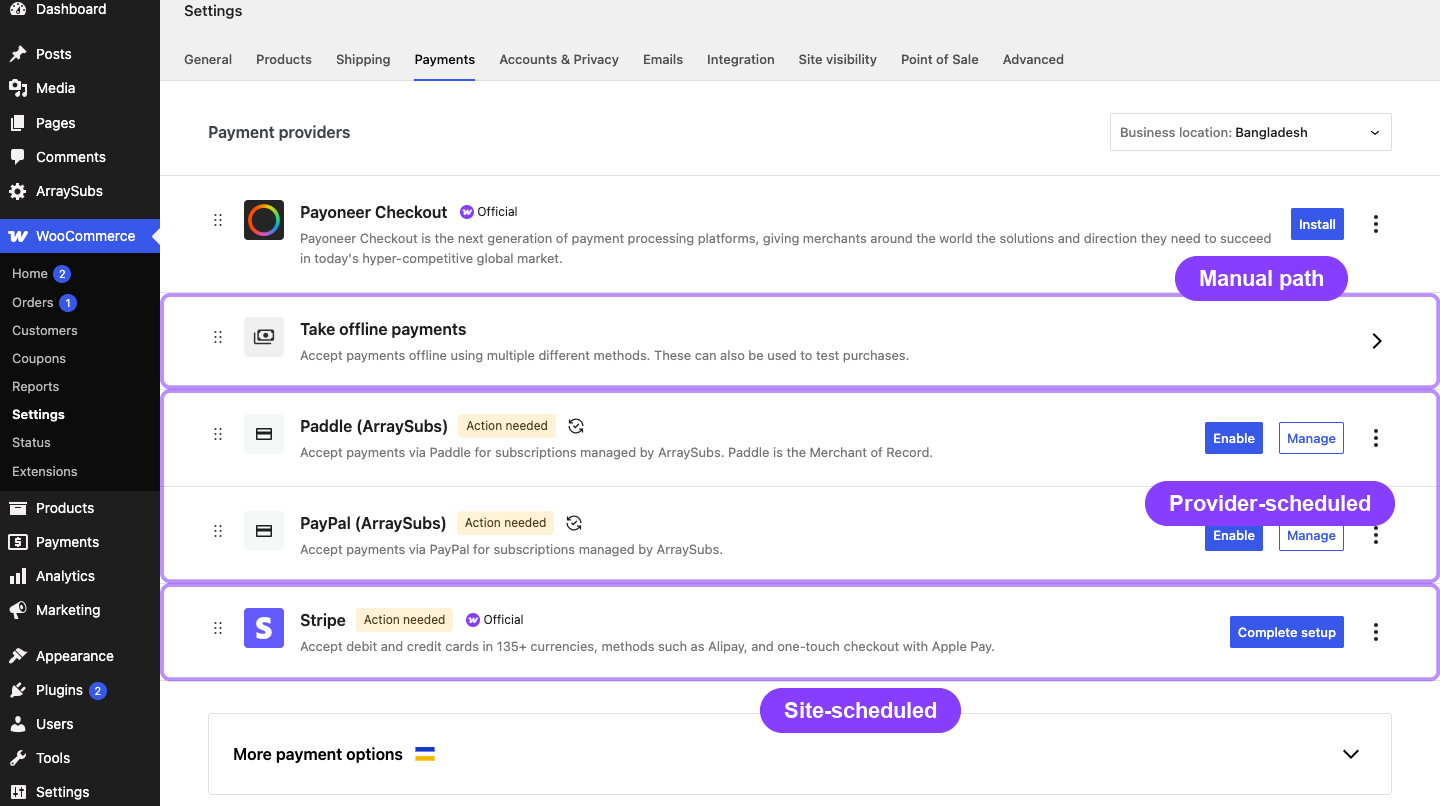Enable PayPal (ArraySubs) gateway
The image size is (1440, 806).
(x=1234, y=535)
